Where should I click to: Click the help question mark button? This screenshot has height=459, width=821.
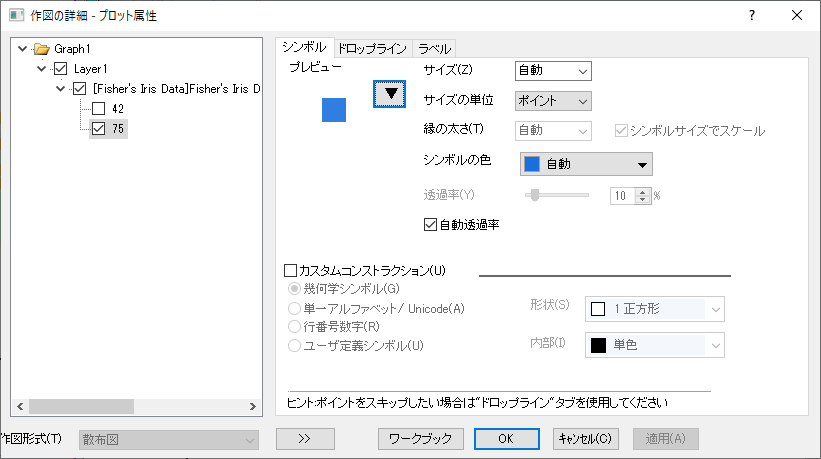(752, 15)
